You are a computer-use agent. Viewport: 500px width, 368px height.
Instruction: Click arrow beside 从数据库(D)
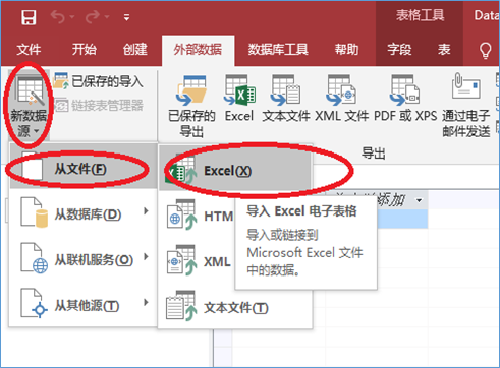(x=146, y=211)
